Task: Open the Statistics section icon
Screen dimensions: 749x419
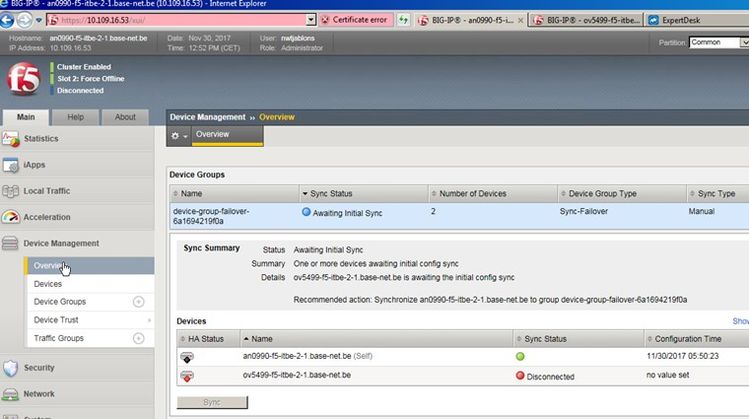Action: tap(11, 139)
